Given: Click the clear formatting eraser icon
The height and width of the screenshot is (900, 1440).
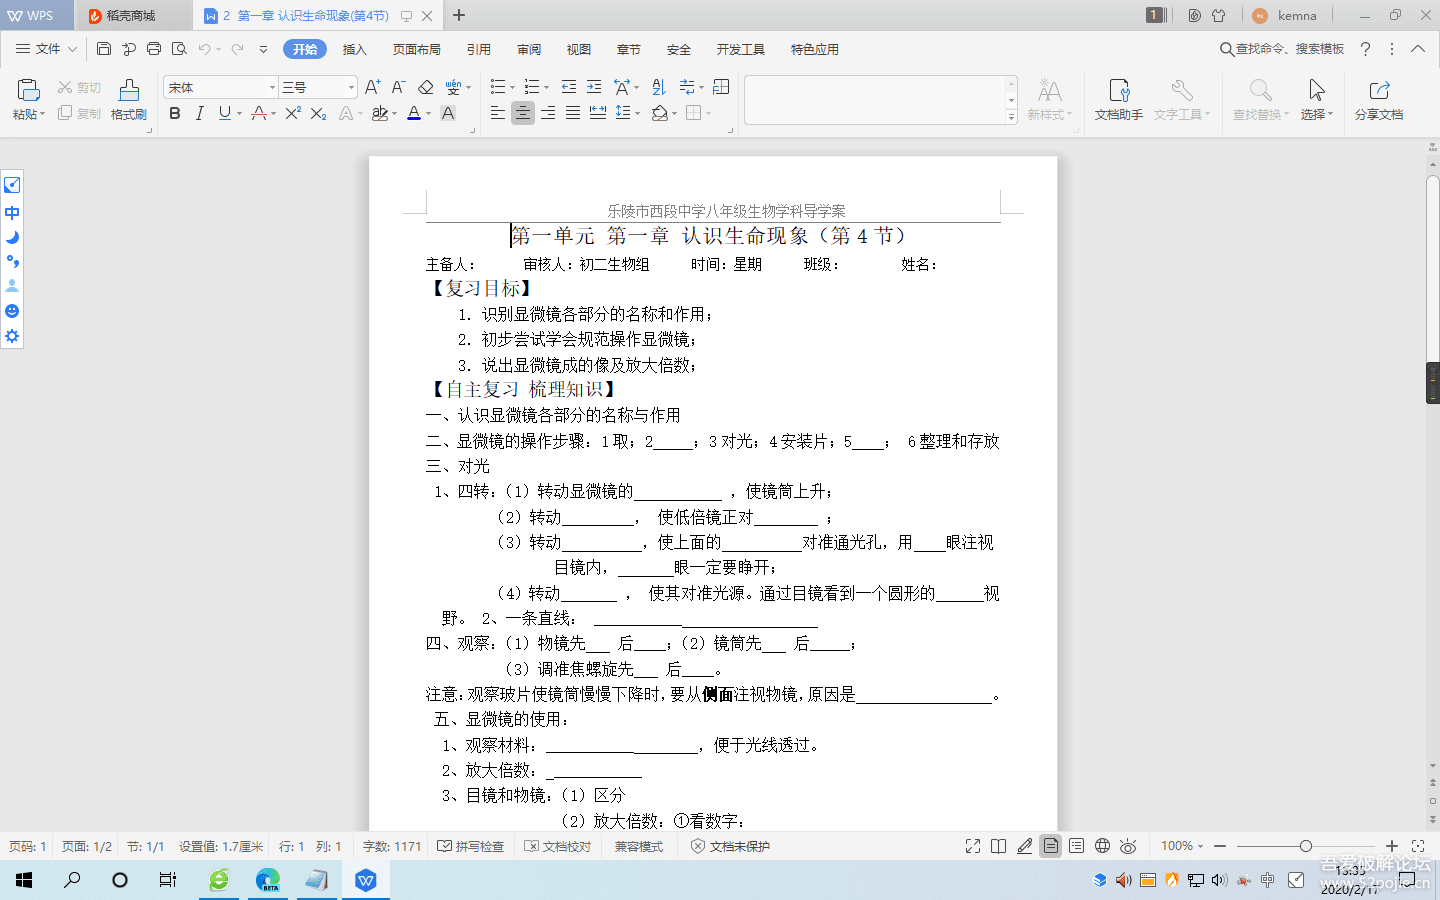Looking at the screenshot, I should click(x=426, y=88).
